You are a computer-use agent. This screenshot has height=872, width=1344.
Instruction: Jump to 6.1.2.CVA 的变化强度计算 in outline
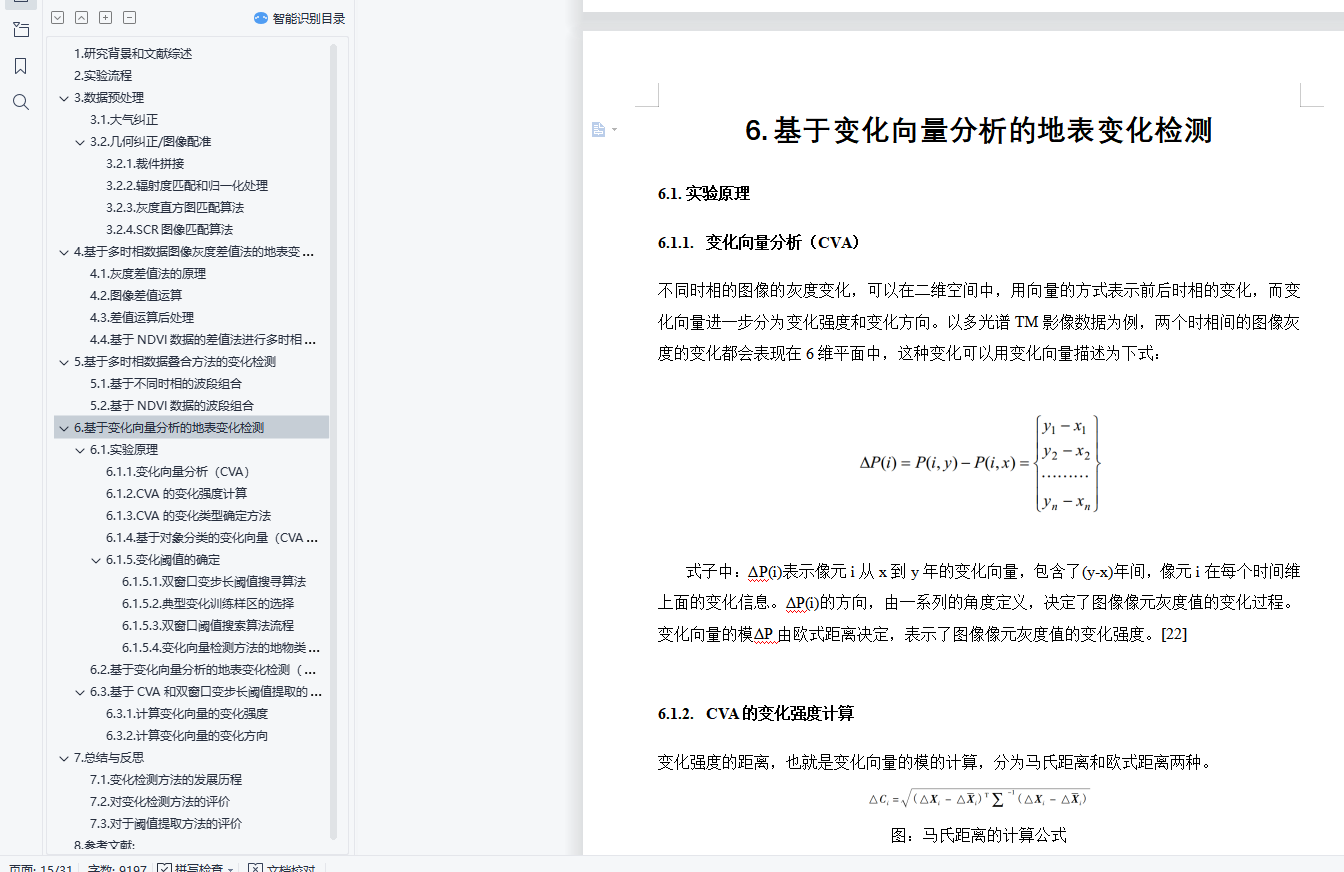click(177, 494)
